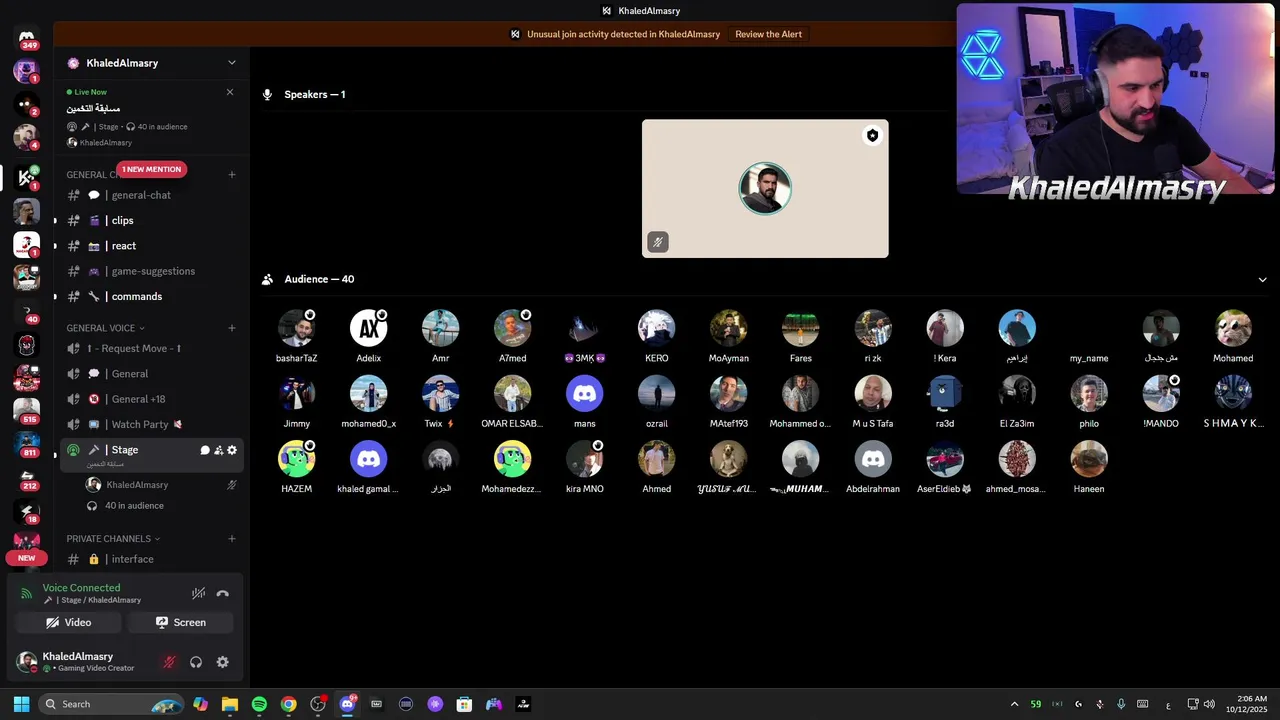Click invite people icon on Stage channel
This screenshot has height=720, width=1280.
(218, 450)
